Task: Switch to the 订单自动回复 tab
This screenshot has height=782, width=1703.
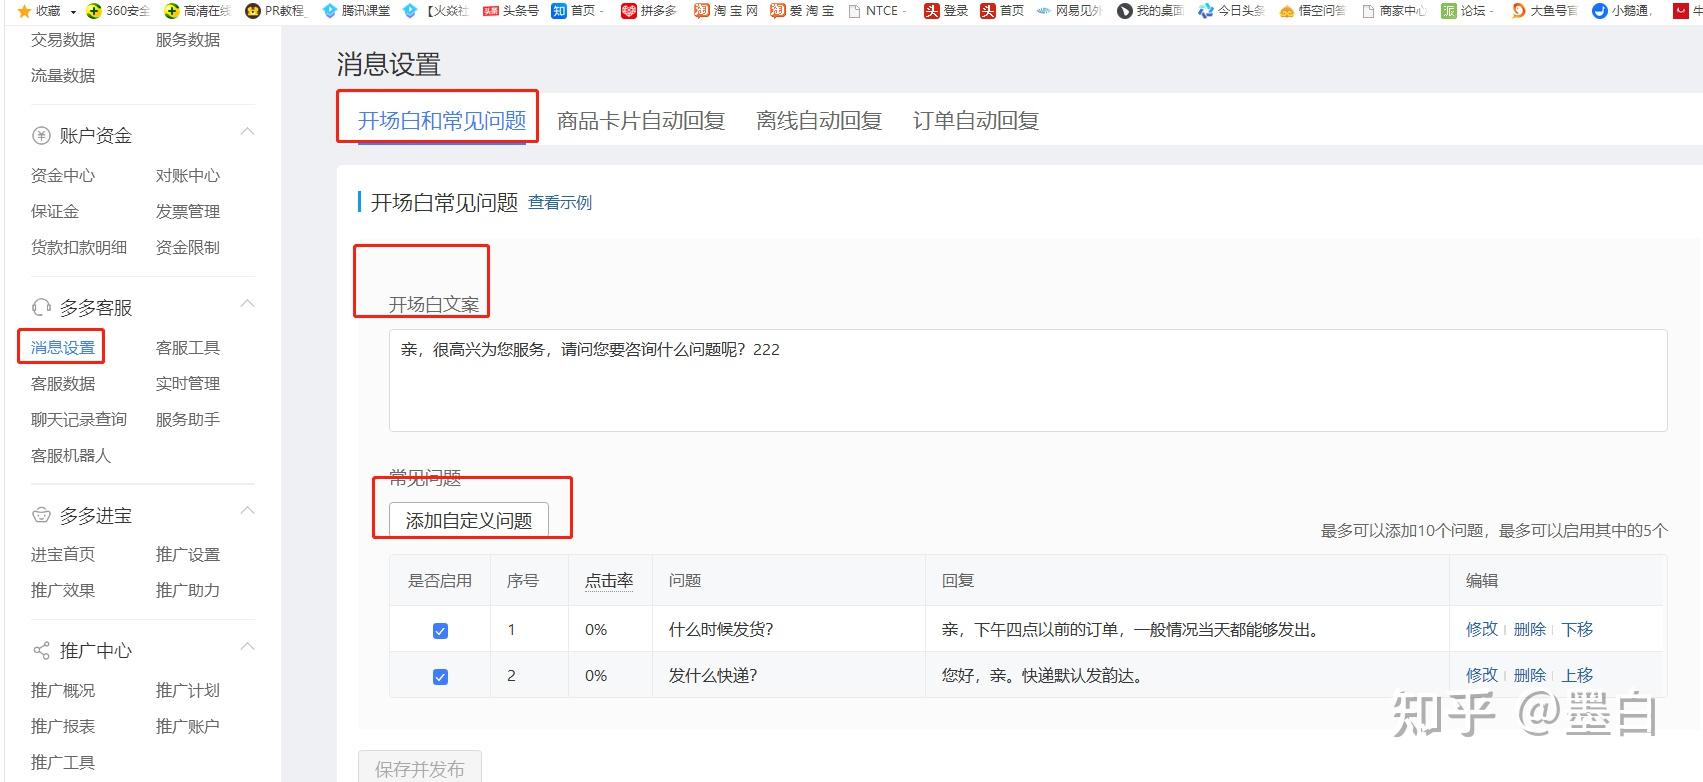Action: coord(976,121)
